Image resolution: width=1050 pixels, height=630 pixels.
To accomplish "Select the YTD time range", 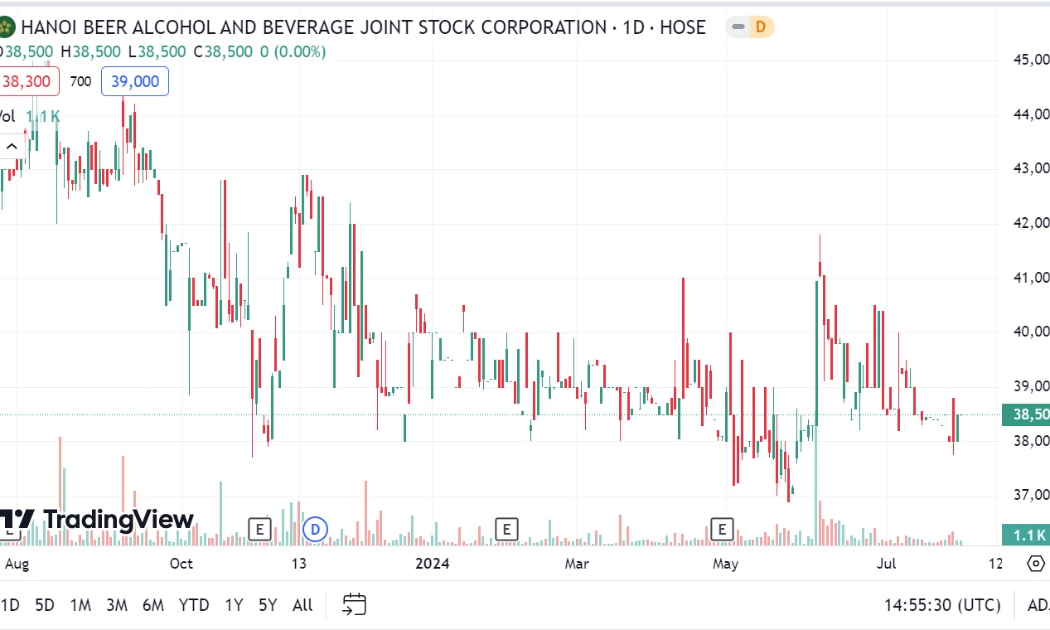I will coord(194,605).
